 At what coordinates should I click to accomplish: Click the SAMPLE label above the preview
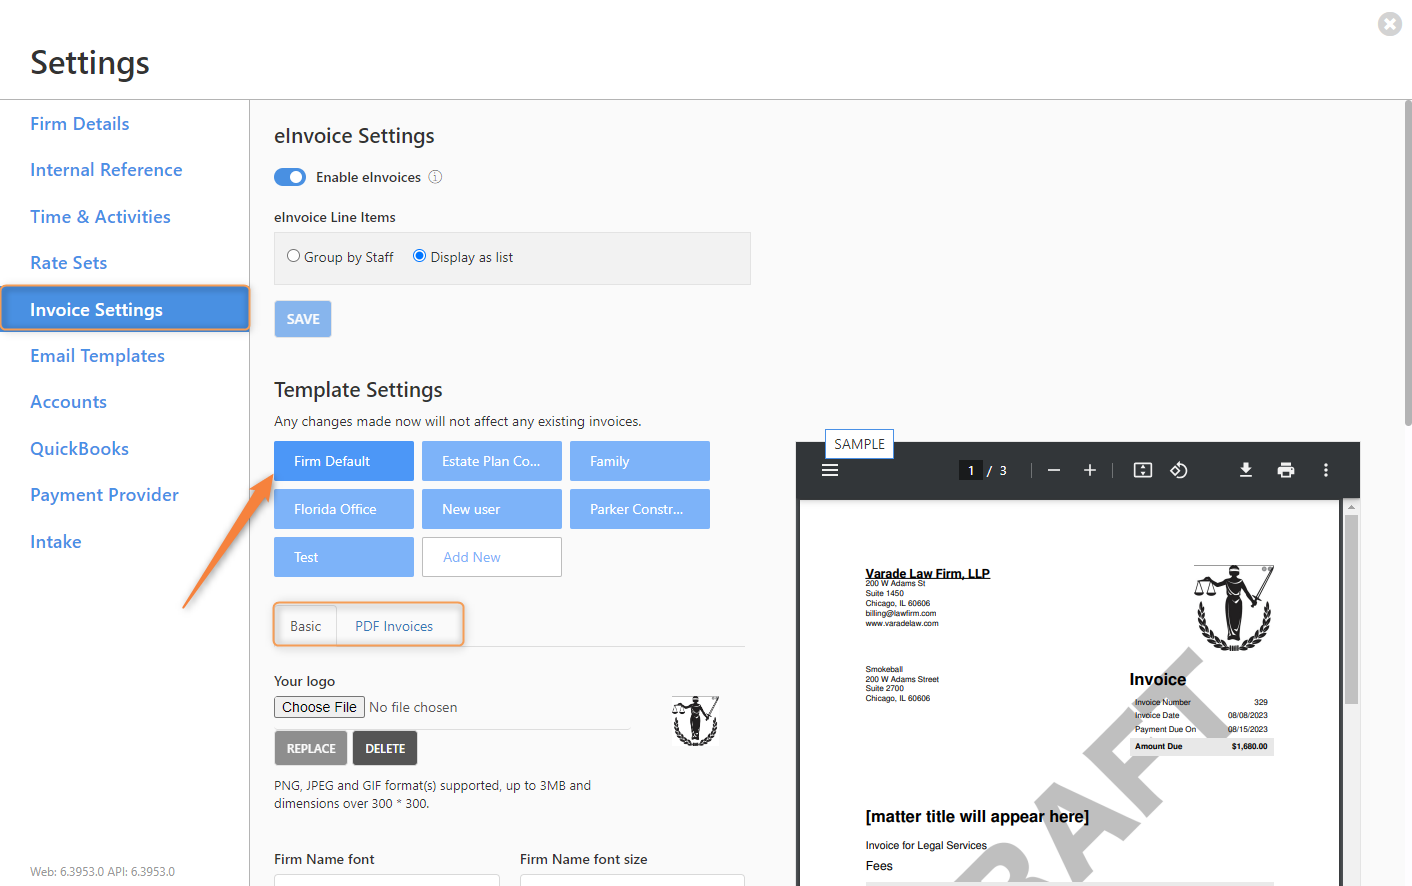859,444
